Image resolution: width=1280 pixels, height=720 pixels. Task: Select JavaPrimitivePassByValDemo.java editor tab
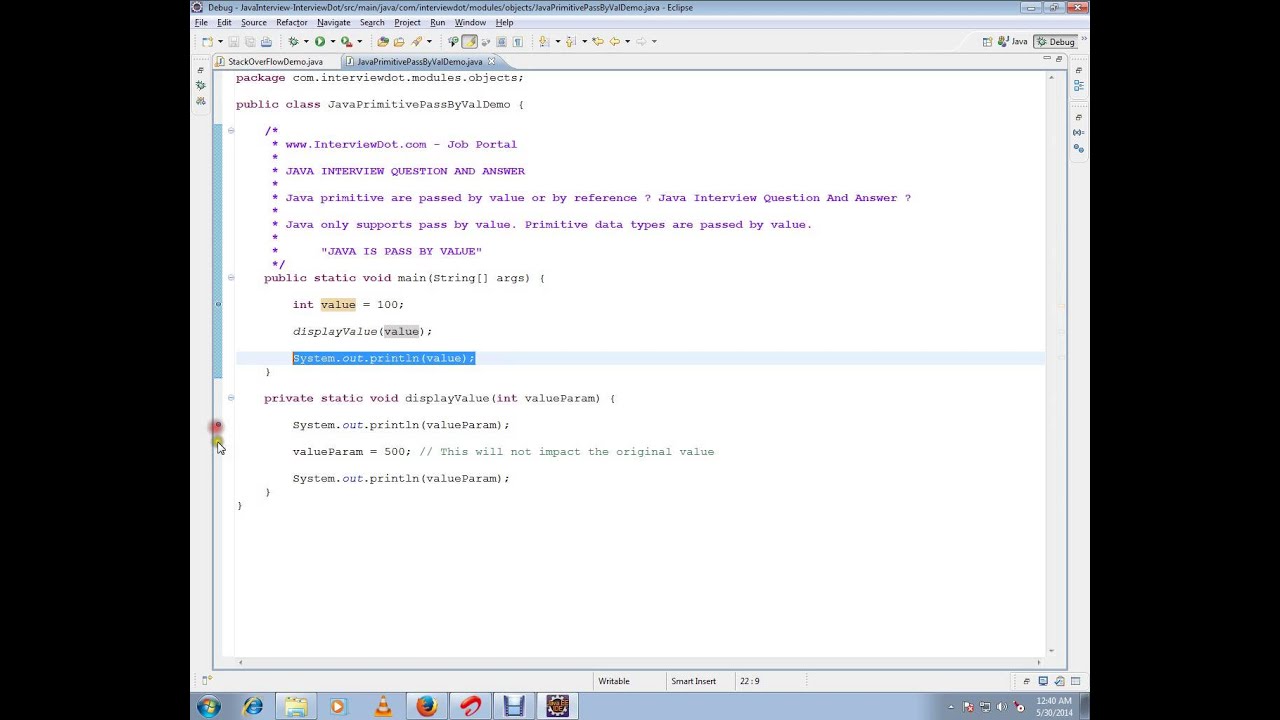420,61
